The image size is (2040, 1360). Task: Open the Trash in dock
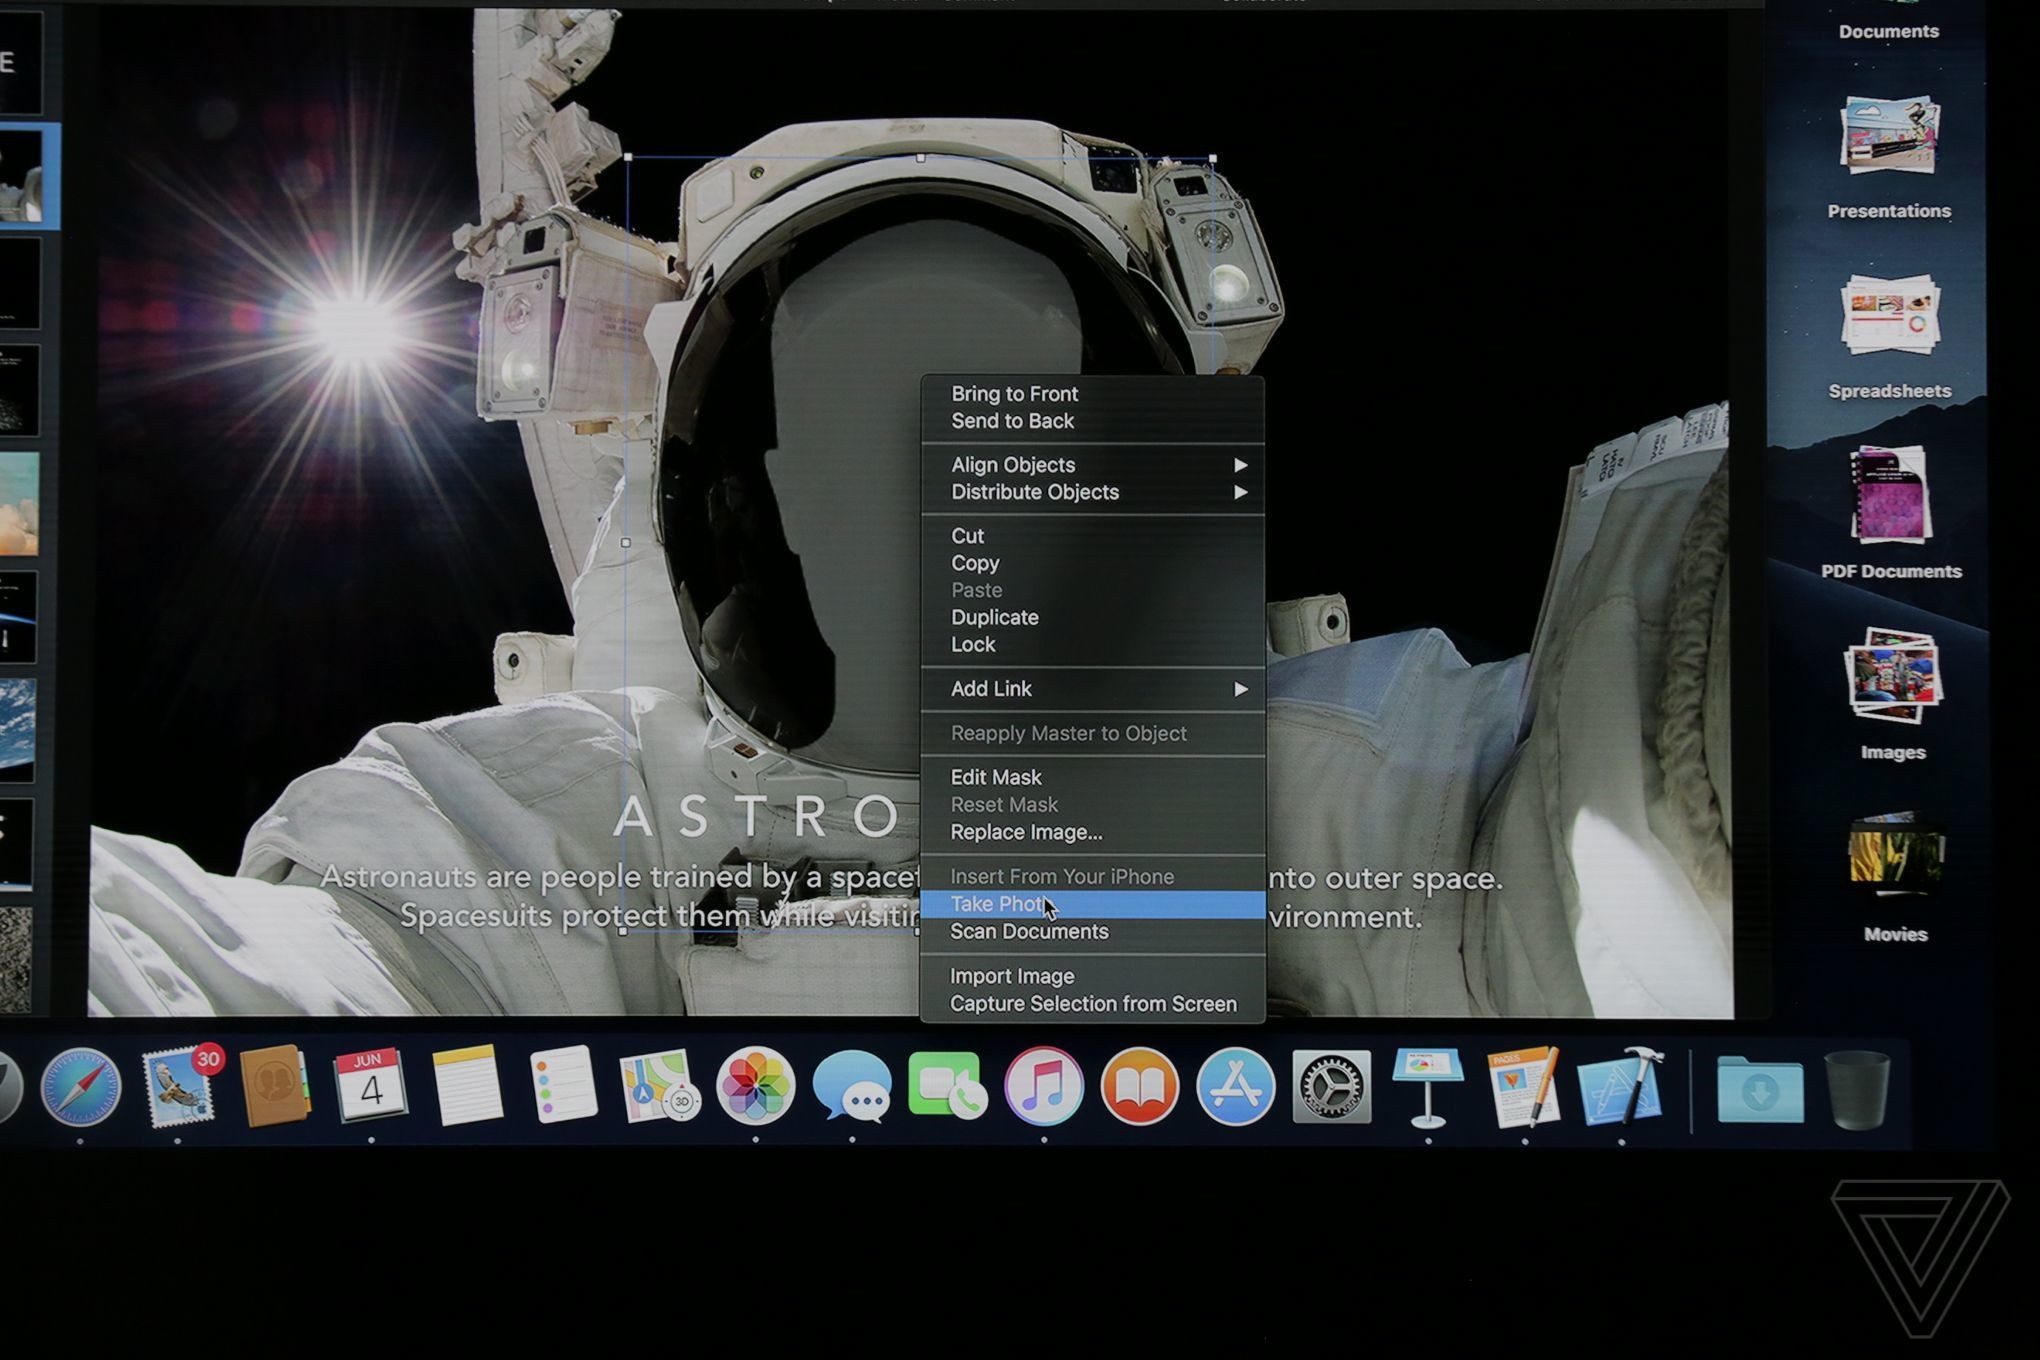(1857, 1090)
